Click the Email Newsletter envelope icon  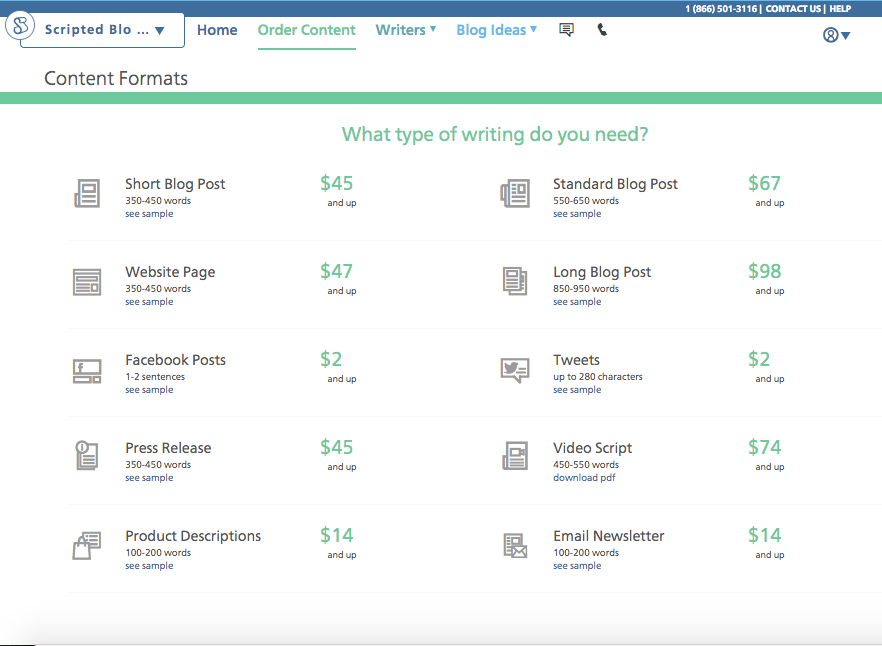pos(515,545)
